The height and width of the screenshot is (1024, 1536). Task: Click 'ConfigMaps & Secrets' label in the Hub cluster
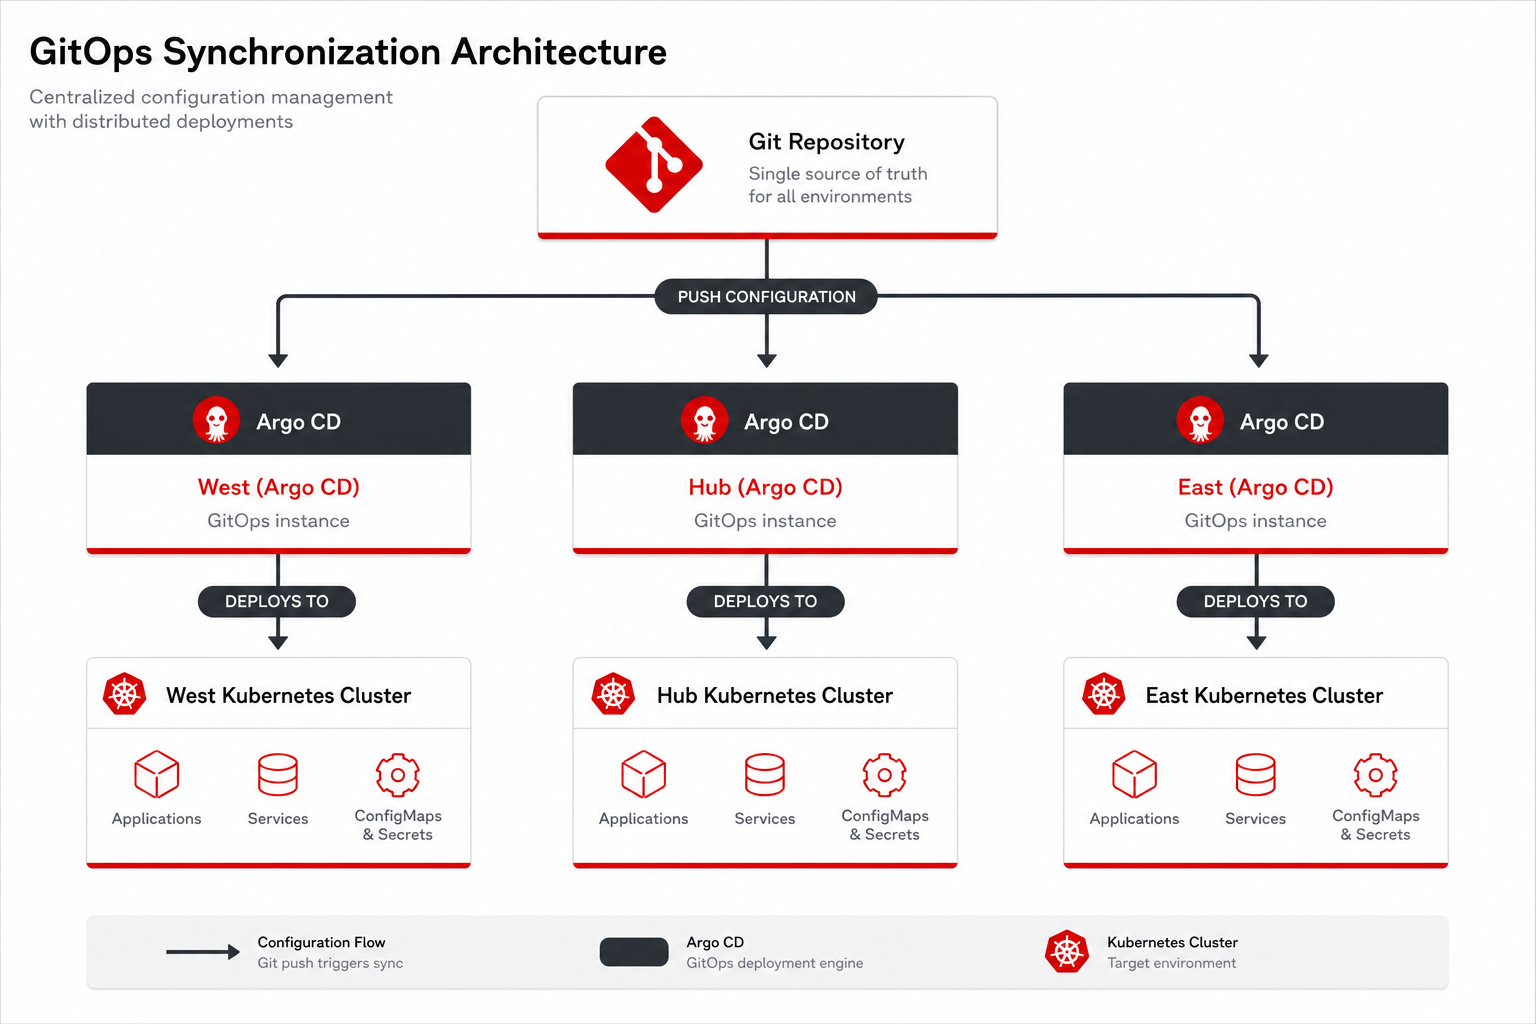tap(885, 825)
